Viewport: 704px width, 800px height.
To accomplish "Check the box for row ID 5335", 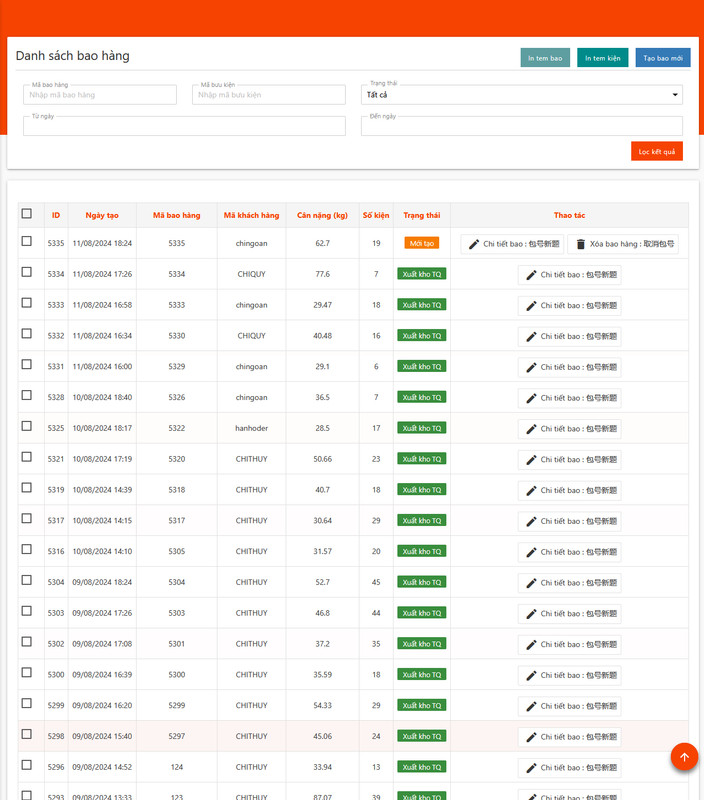I will click(27, 241).
